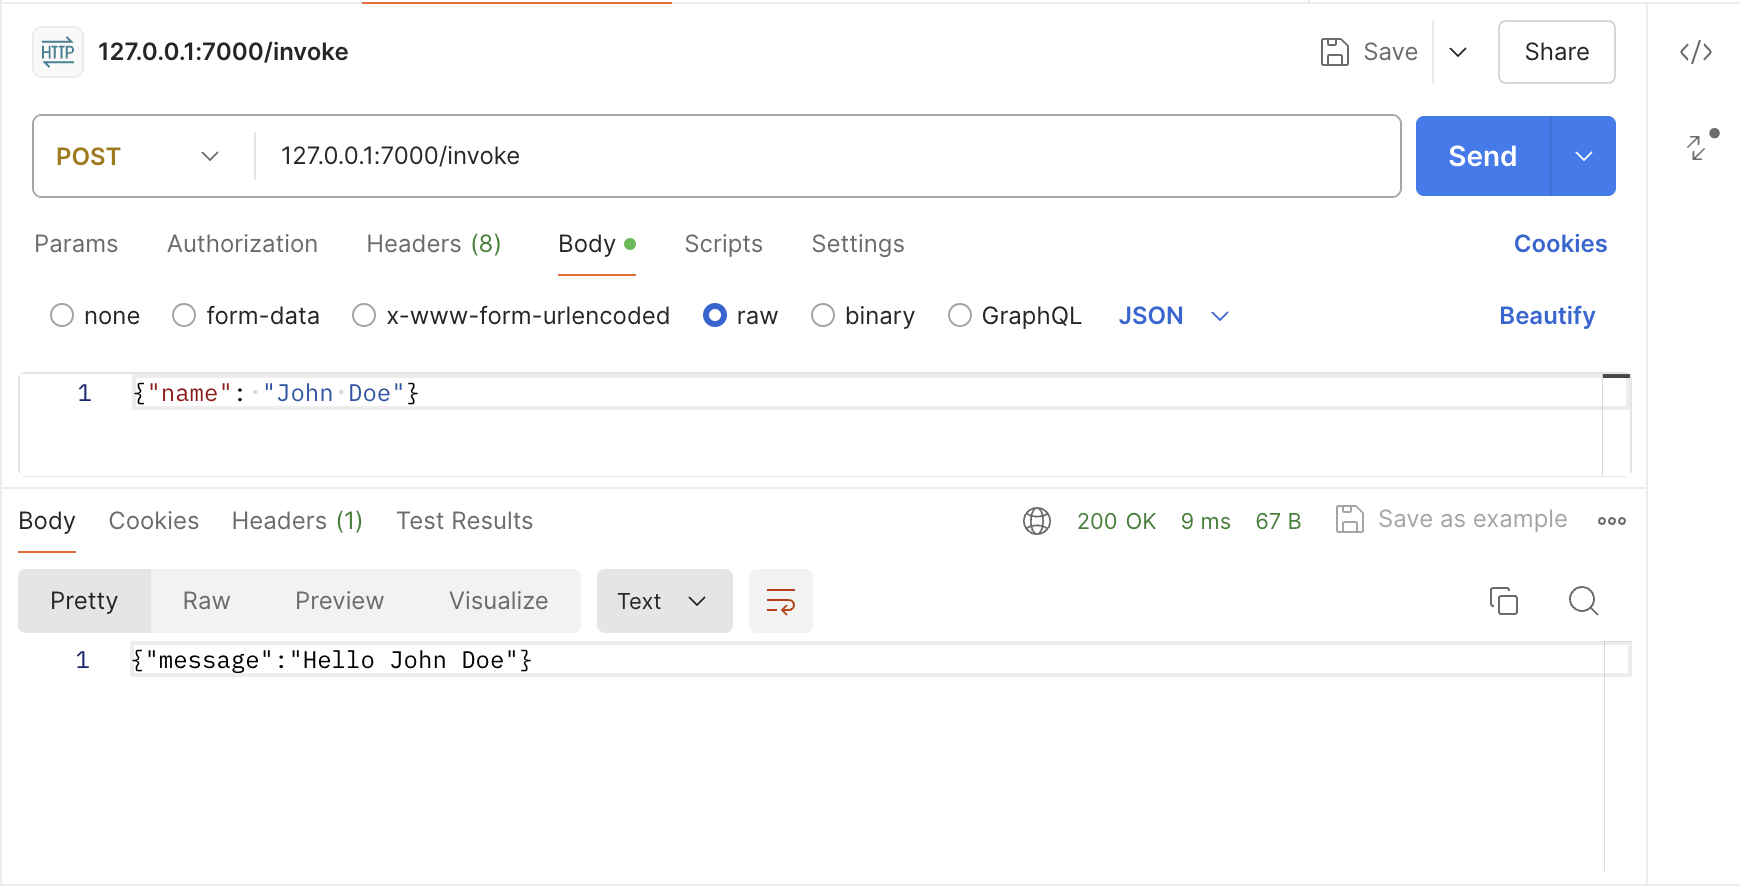Expand the Send options arrow
The height and width of the screenshot is (886, 1740).
tap(1584, 156)
